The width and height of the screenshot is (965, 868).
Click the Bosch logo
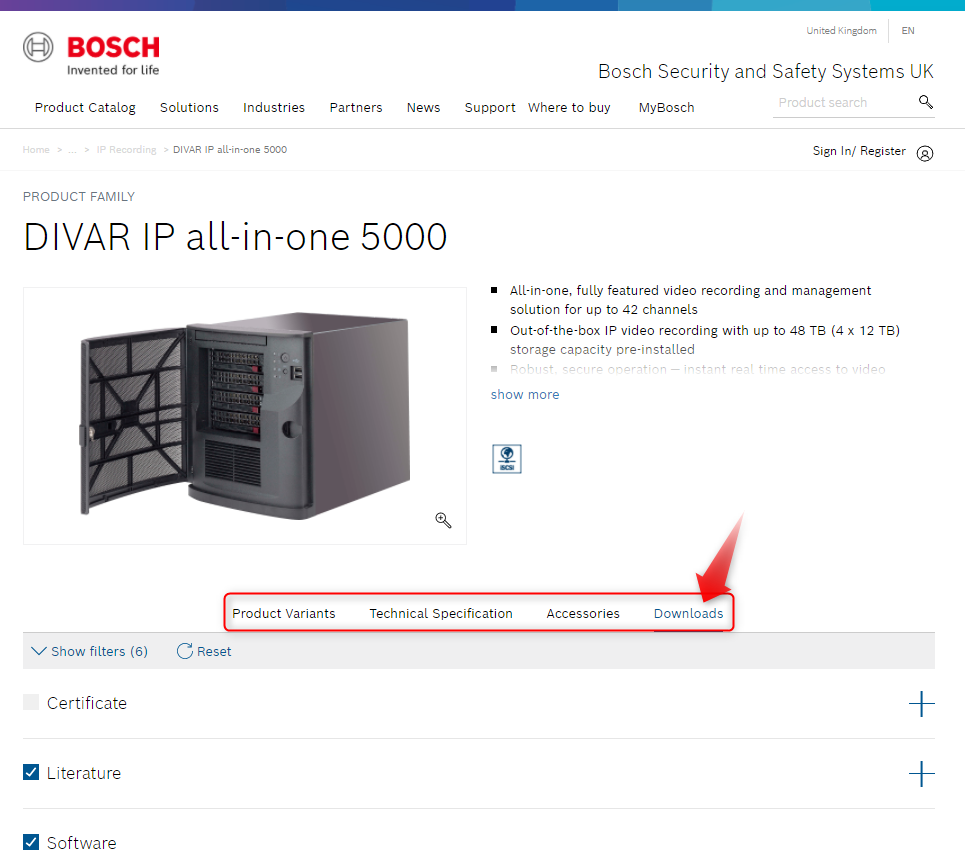pos(92,54)
